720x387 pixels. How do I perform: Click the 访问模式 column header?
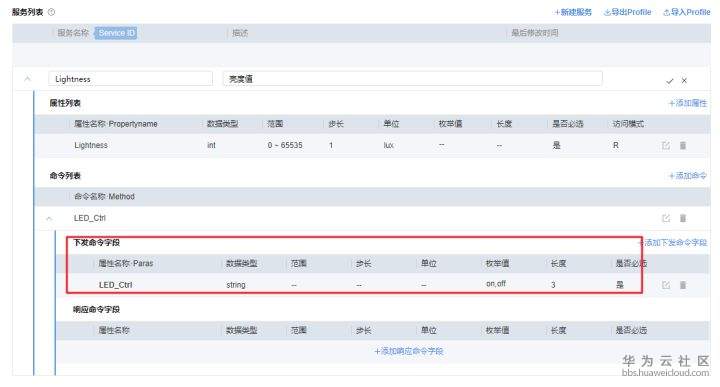[x=628, y=124]
